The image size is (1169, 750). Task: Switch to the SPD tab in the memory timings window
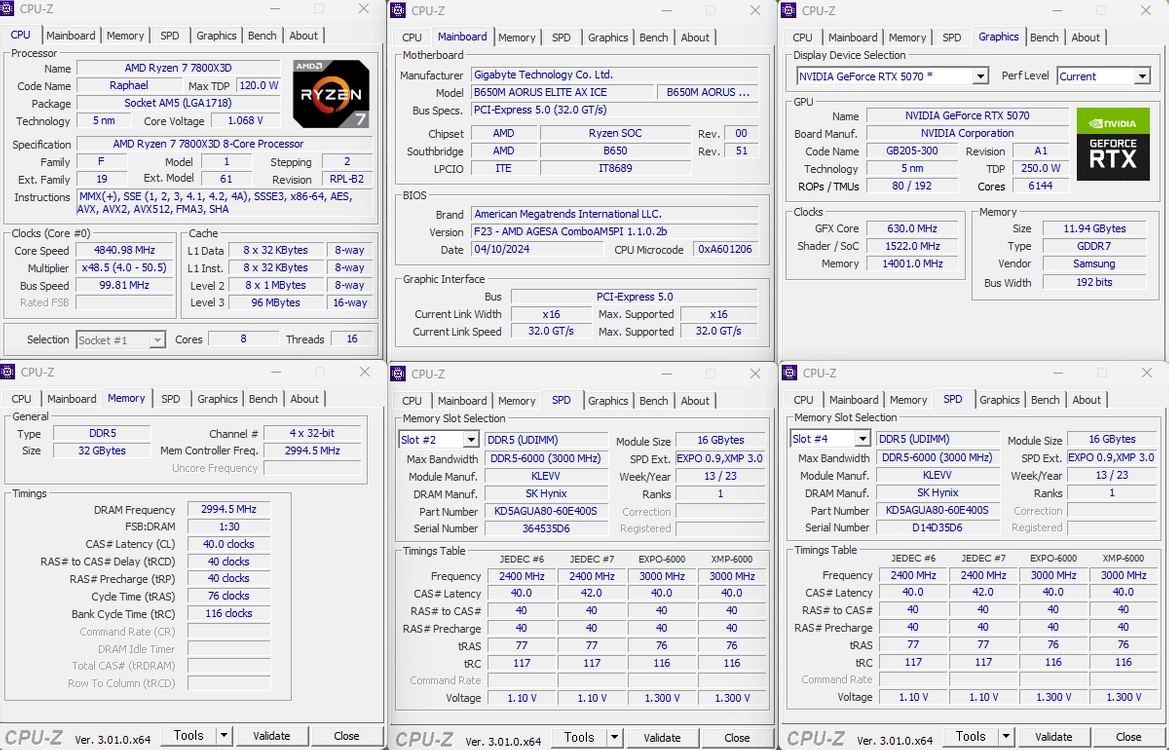tap(171, 399)
